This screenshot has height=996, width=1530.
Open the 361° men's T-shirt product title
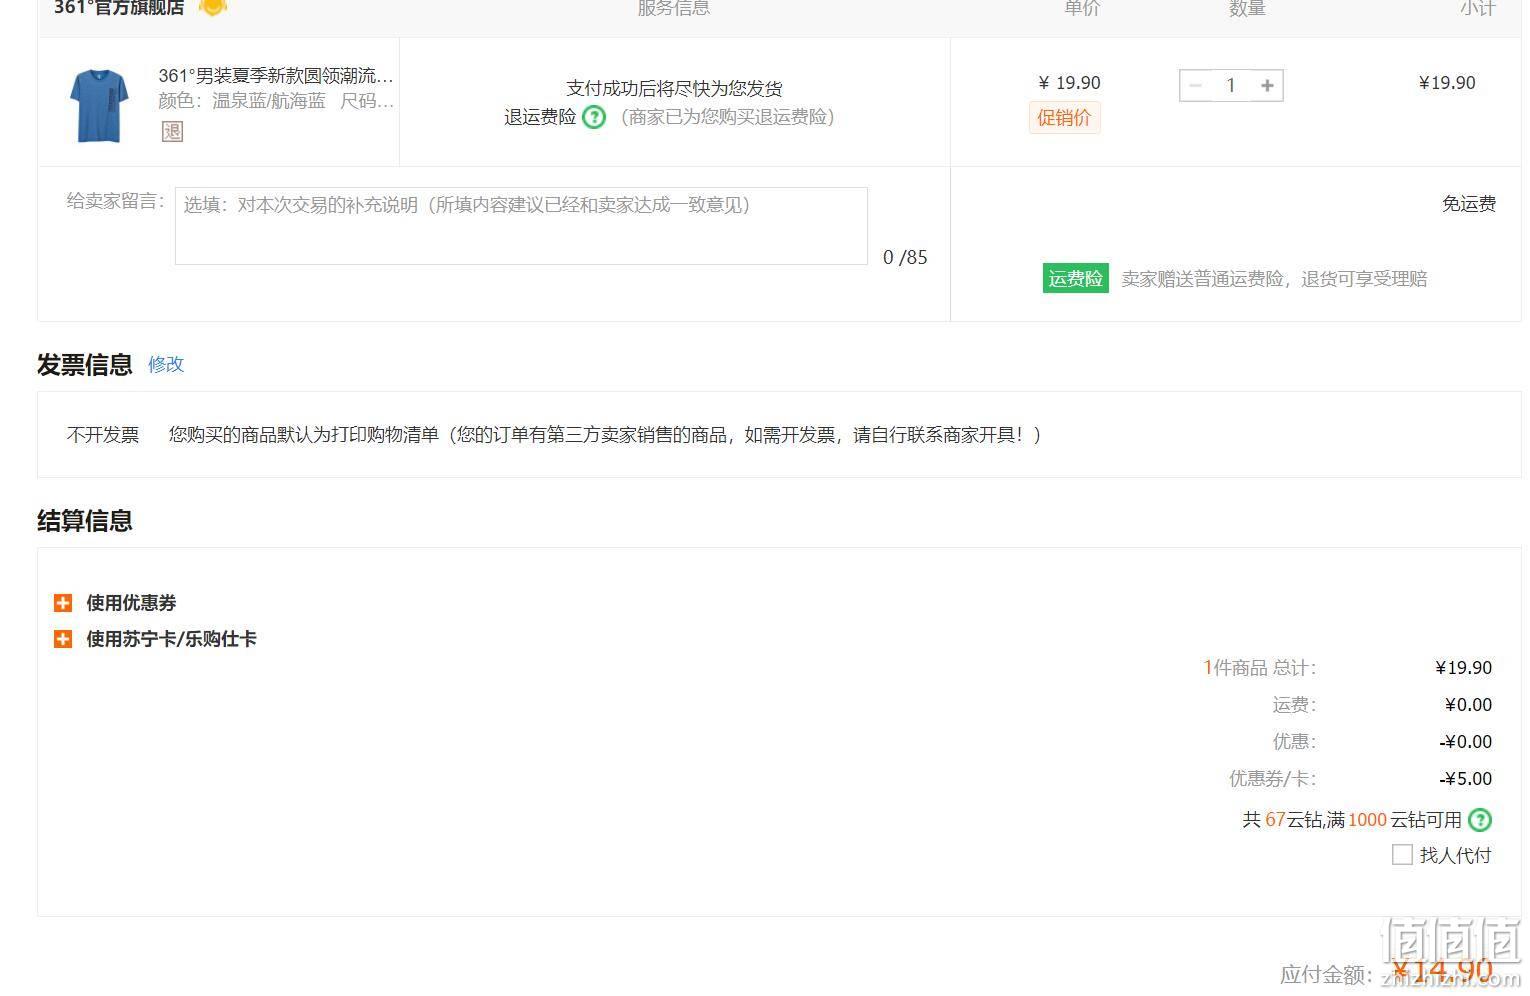pyautogui.click(x=276, y=76)
